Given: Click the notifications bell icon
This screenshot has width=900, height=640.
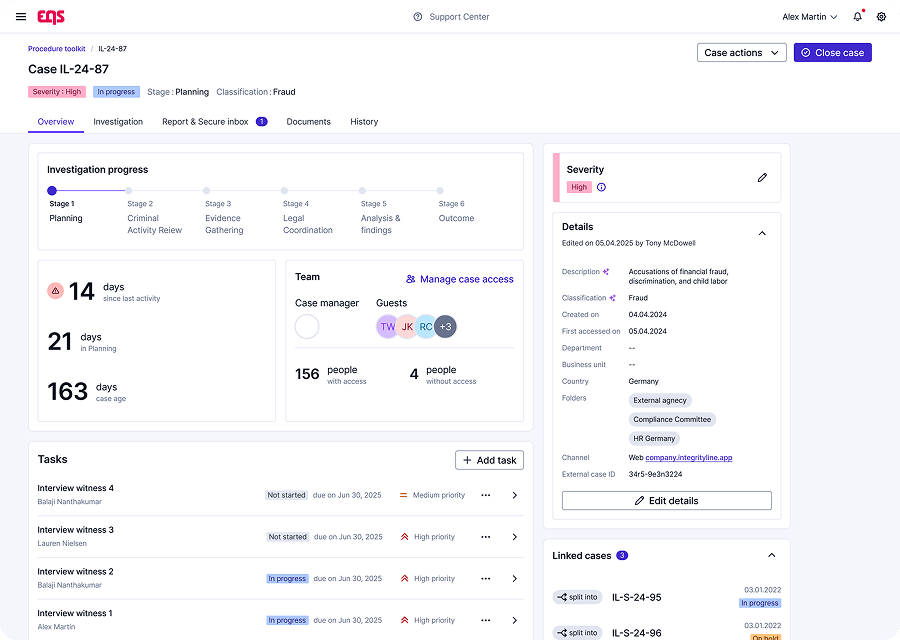Looking at the screenshot, I should [x=857, y=17].
